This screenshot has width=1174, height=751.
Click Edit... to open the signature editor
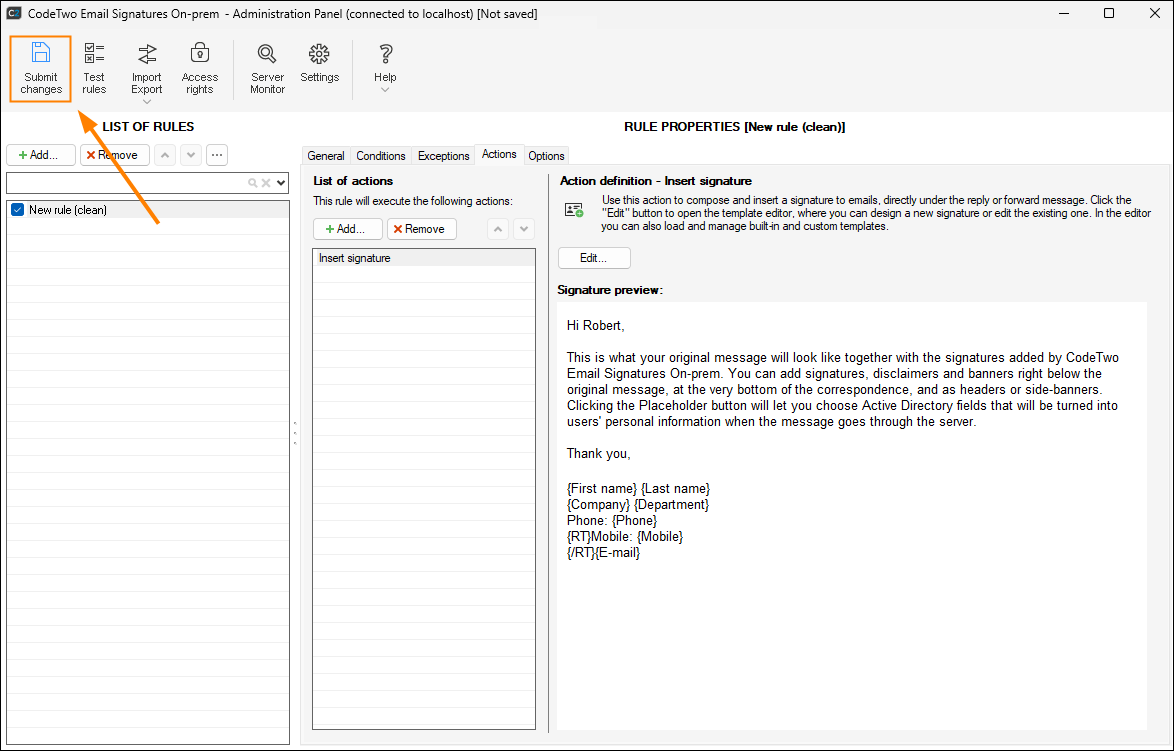[594, 258]
